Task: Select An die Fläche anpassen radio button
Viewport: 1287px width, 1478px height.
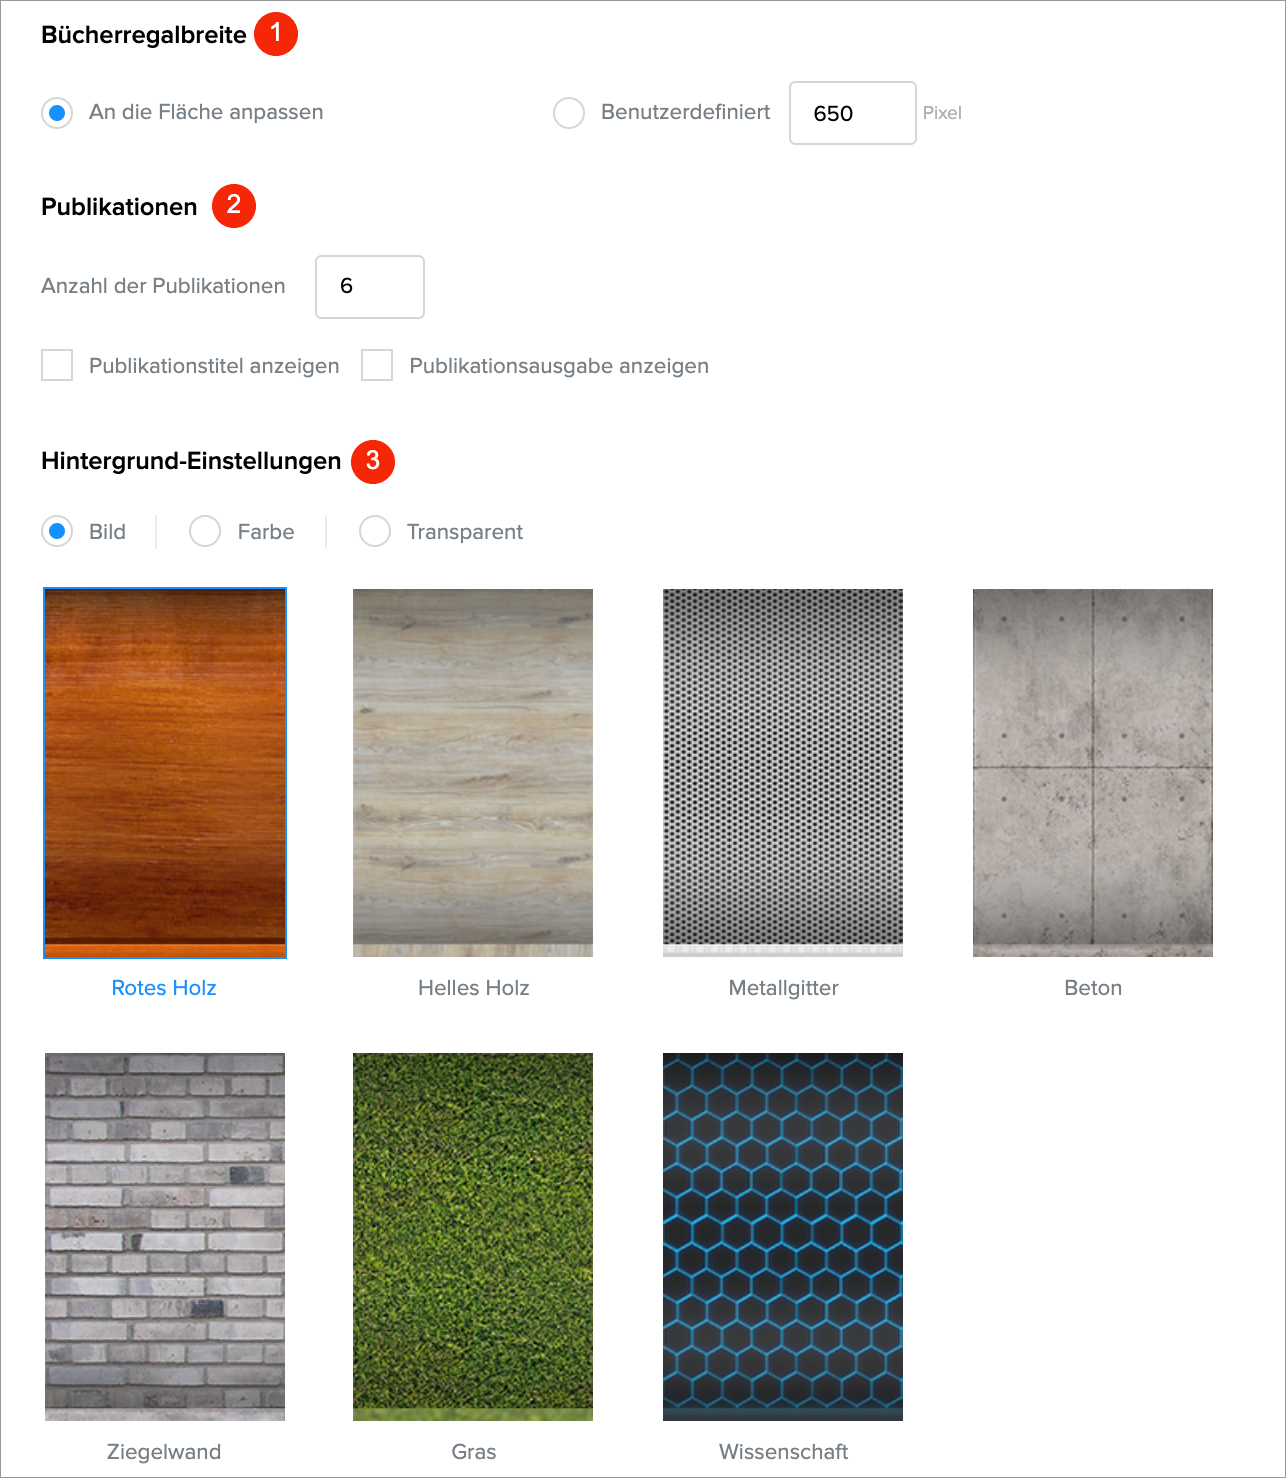Action: 57,113
